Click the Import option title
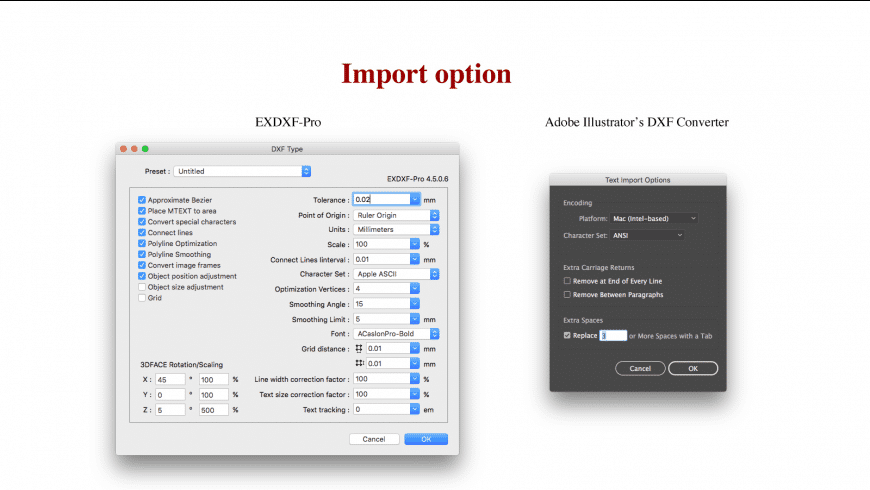 426,74
